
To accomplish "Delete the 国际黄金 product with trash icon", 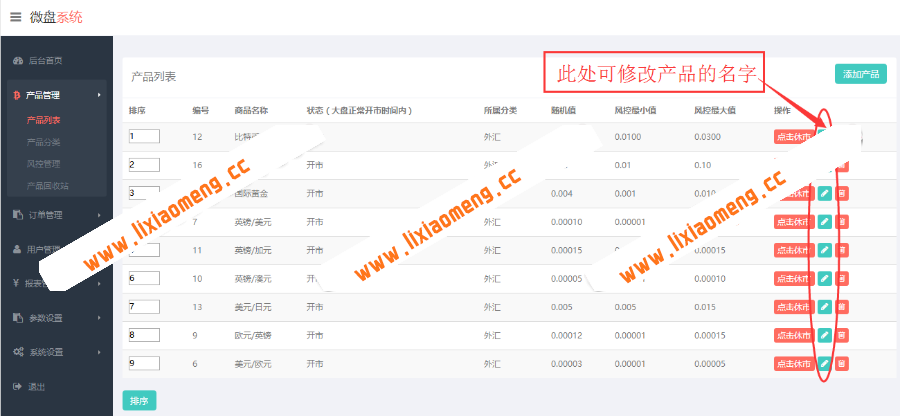I will point(841,193).
